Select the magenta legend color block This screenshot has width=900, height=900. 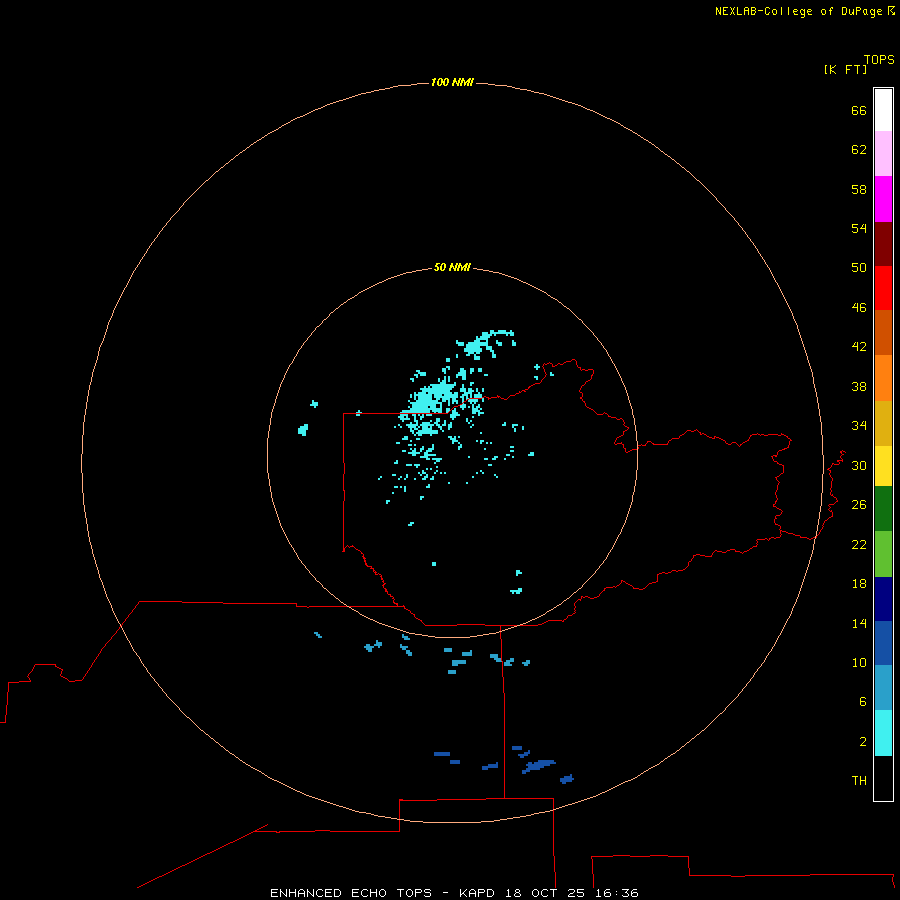tap(883, 199)
